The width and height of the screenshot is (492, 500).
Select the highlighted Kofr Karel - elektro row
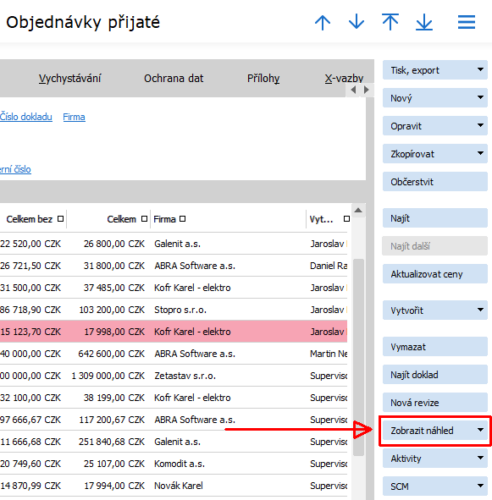(173, 332)
